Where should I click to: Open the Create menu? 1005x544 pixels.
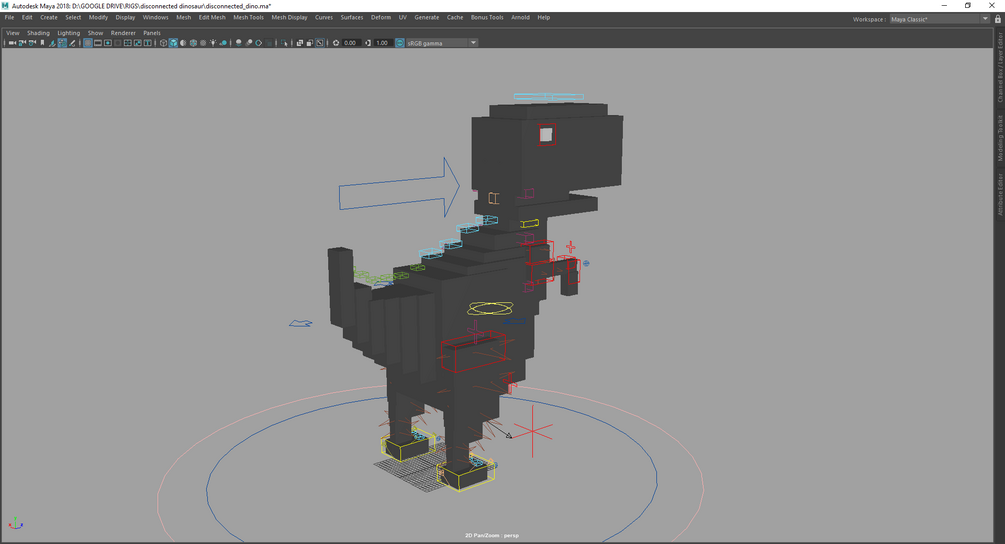point(49,17)
